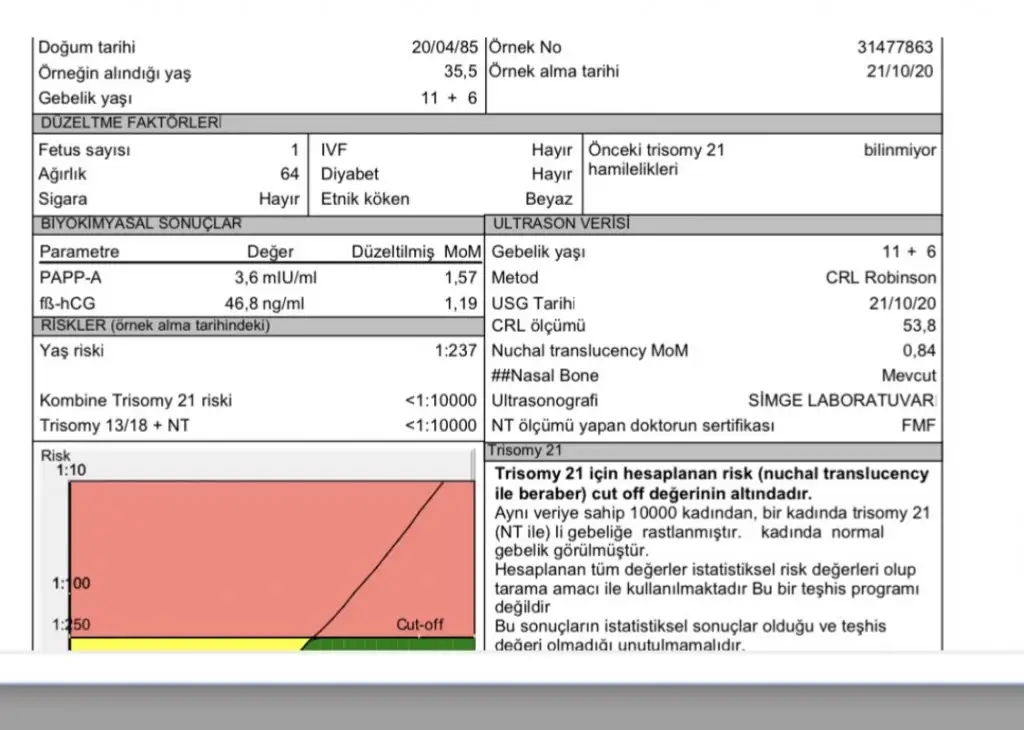Click nasal bone value Mevcut

click(x=908, y=375)
